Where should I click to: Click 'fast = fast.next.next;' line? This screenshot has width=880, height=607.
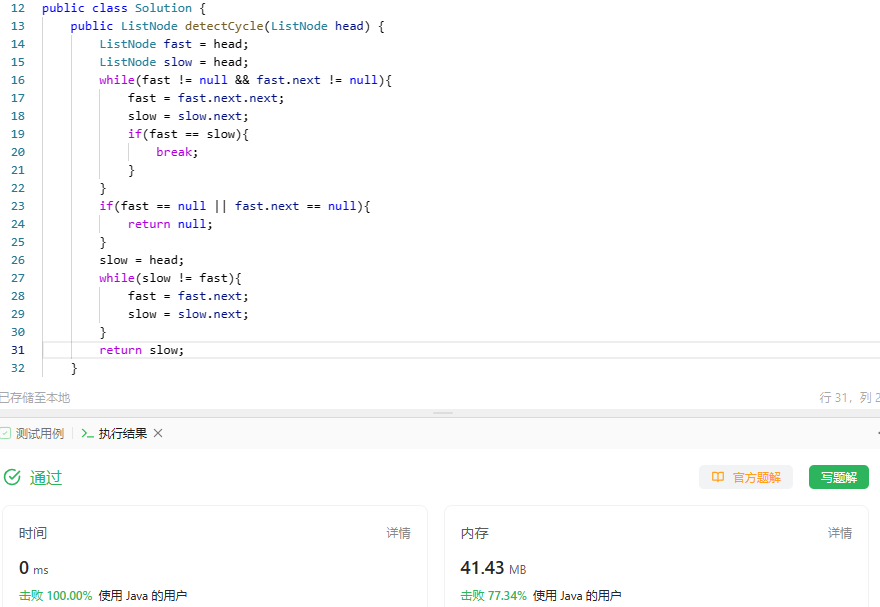pyautogui.click(x=206, y=98)
